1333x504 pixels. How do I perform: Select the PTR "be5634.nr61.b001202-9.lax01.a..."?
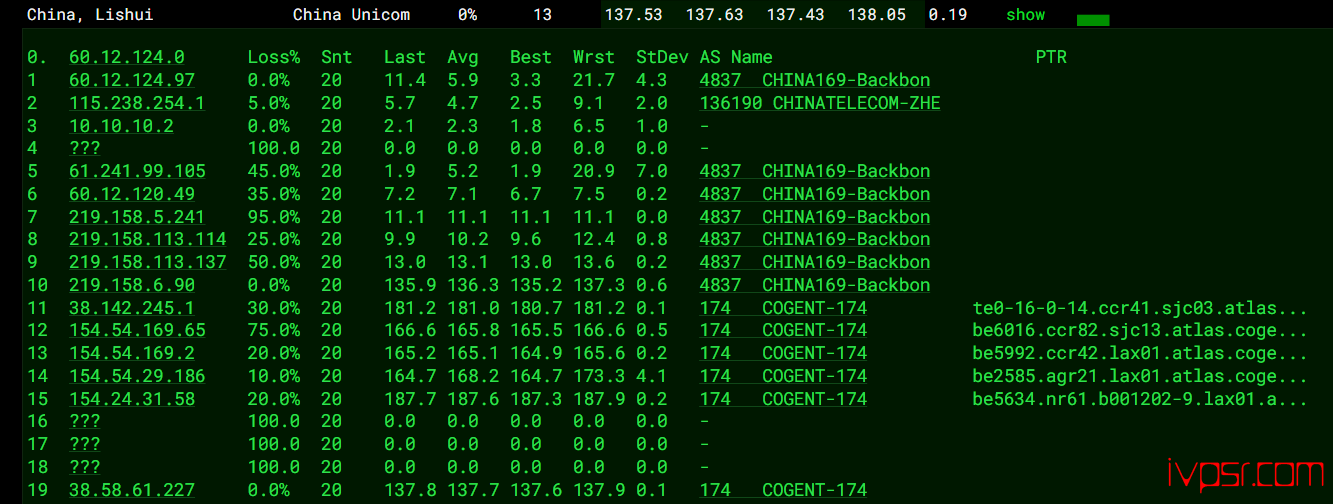click(1140, 399)
